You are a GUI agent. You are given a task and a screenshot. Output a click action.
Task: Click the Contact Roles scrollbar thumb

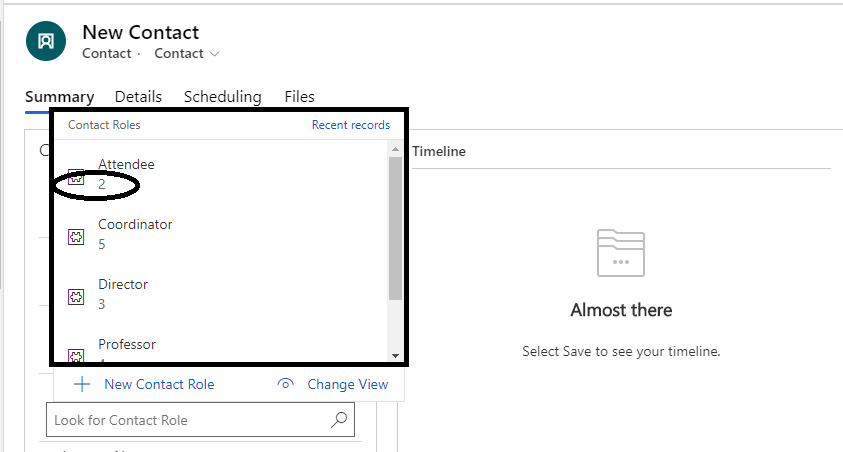click(x=395, y=228)
